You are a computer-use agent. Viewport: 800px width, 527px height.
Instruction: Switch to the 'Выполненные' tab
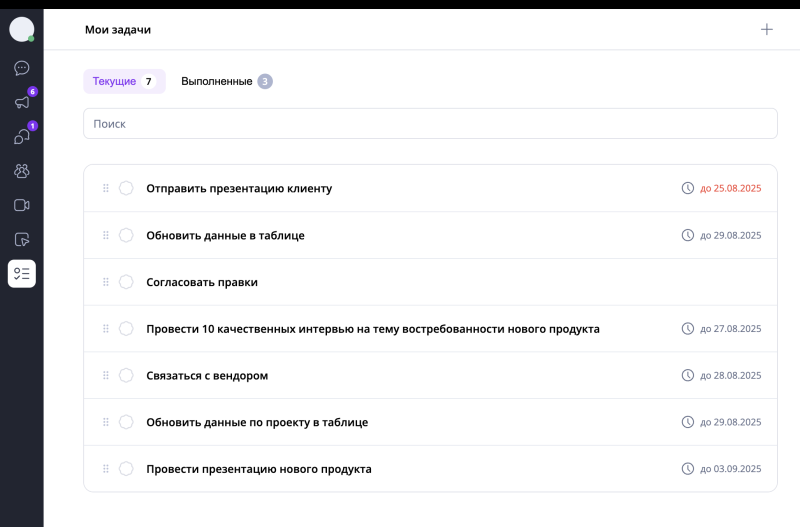227,81
